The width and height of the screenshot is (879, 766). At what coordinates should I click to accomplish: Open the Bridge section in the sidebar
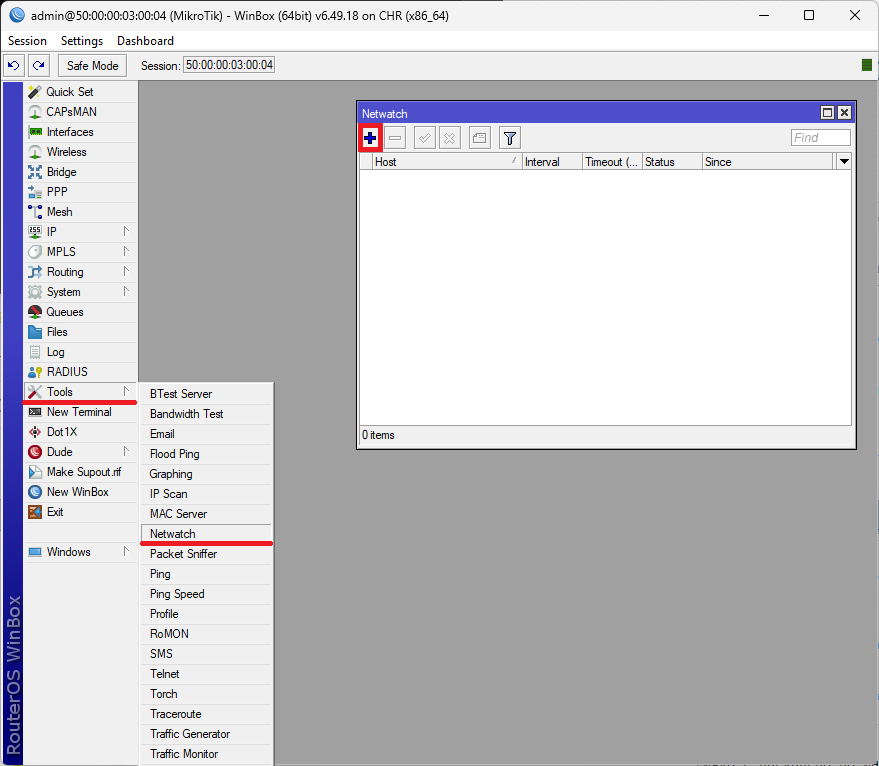coord(61,172)
